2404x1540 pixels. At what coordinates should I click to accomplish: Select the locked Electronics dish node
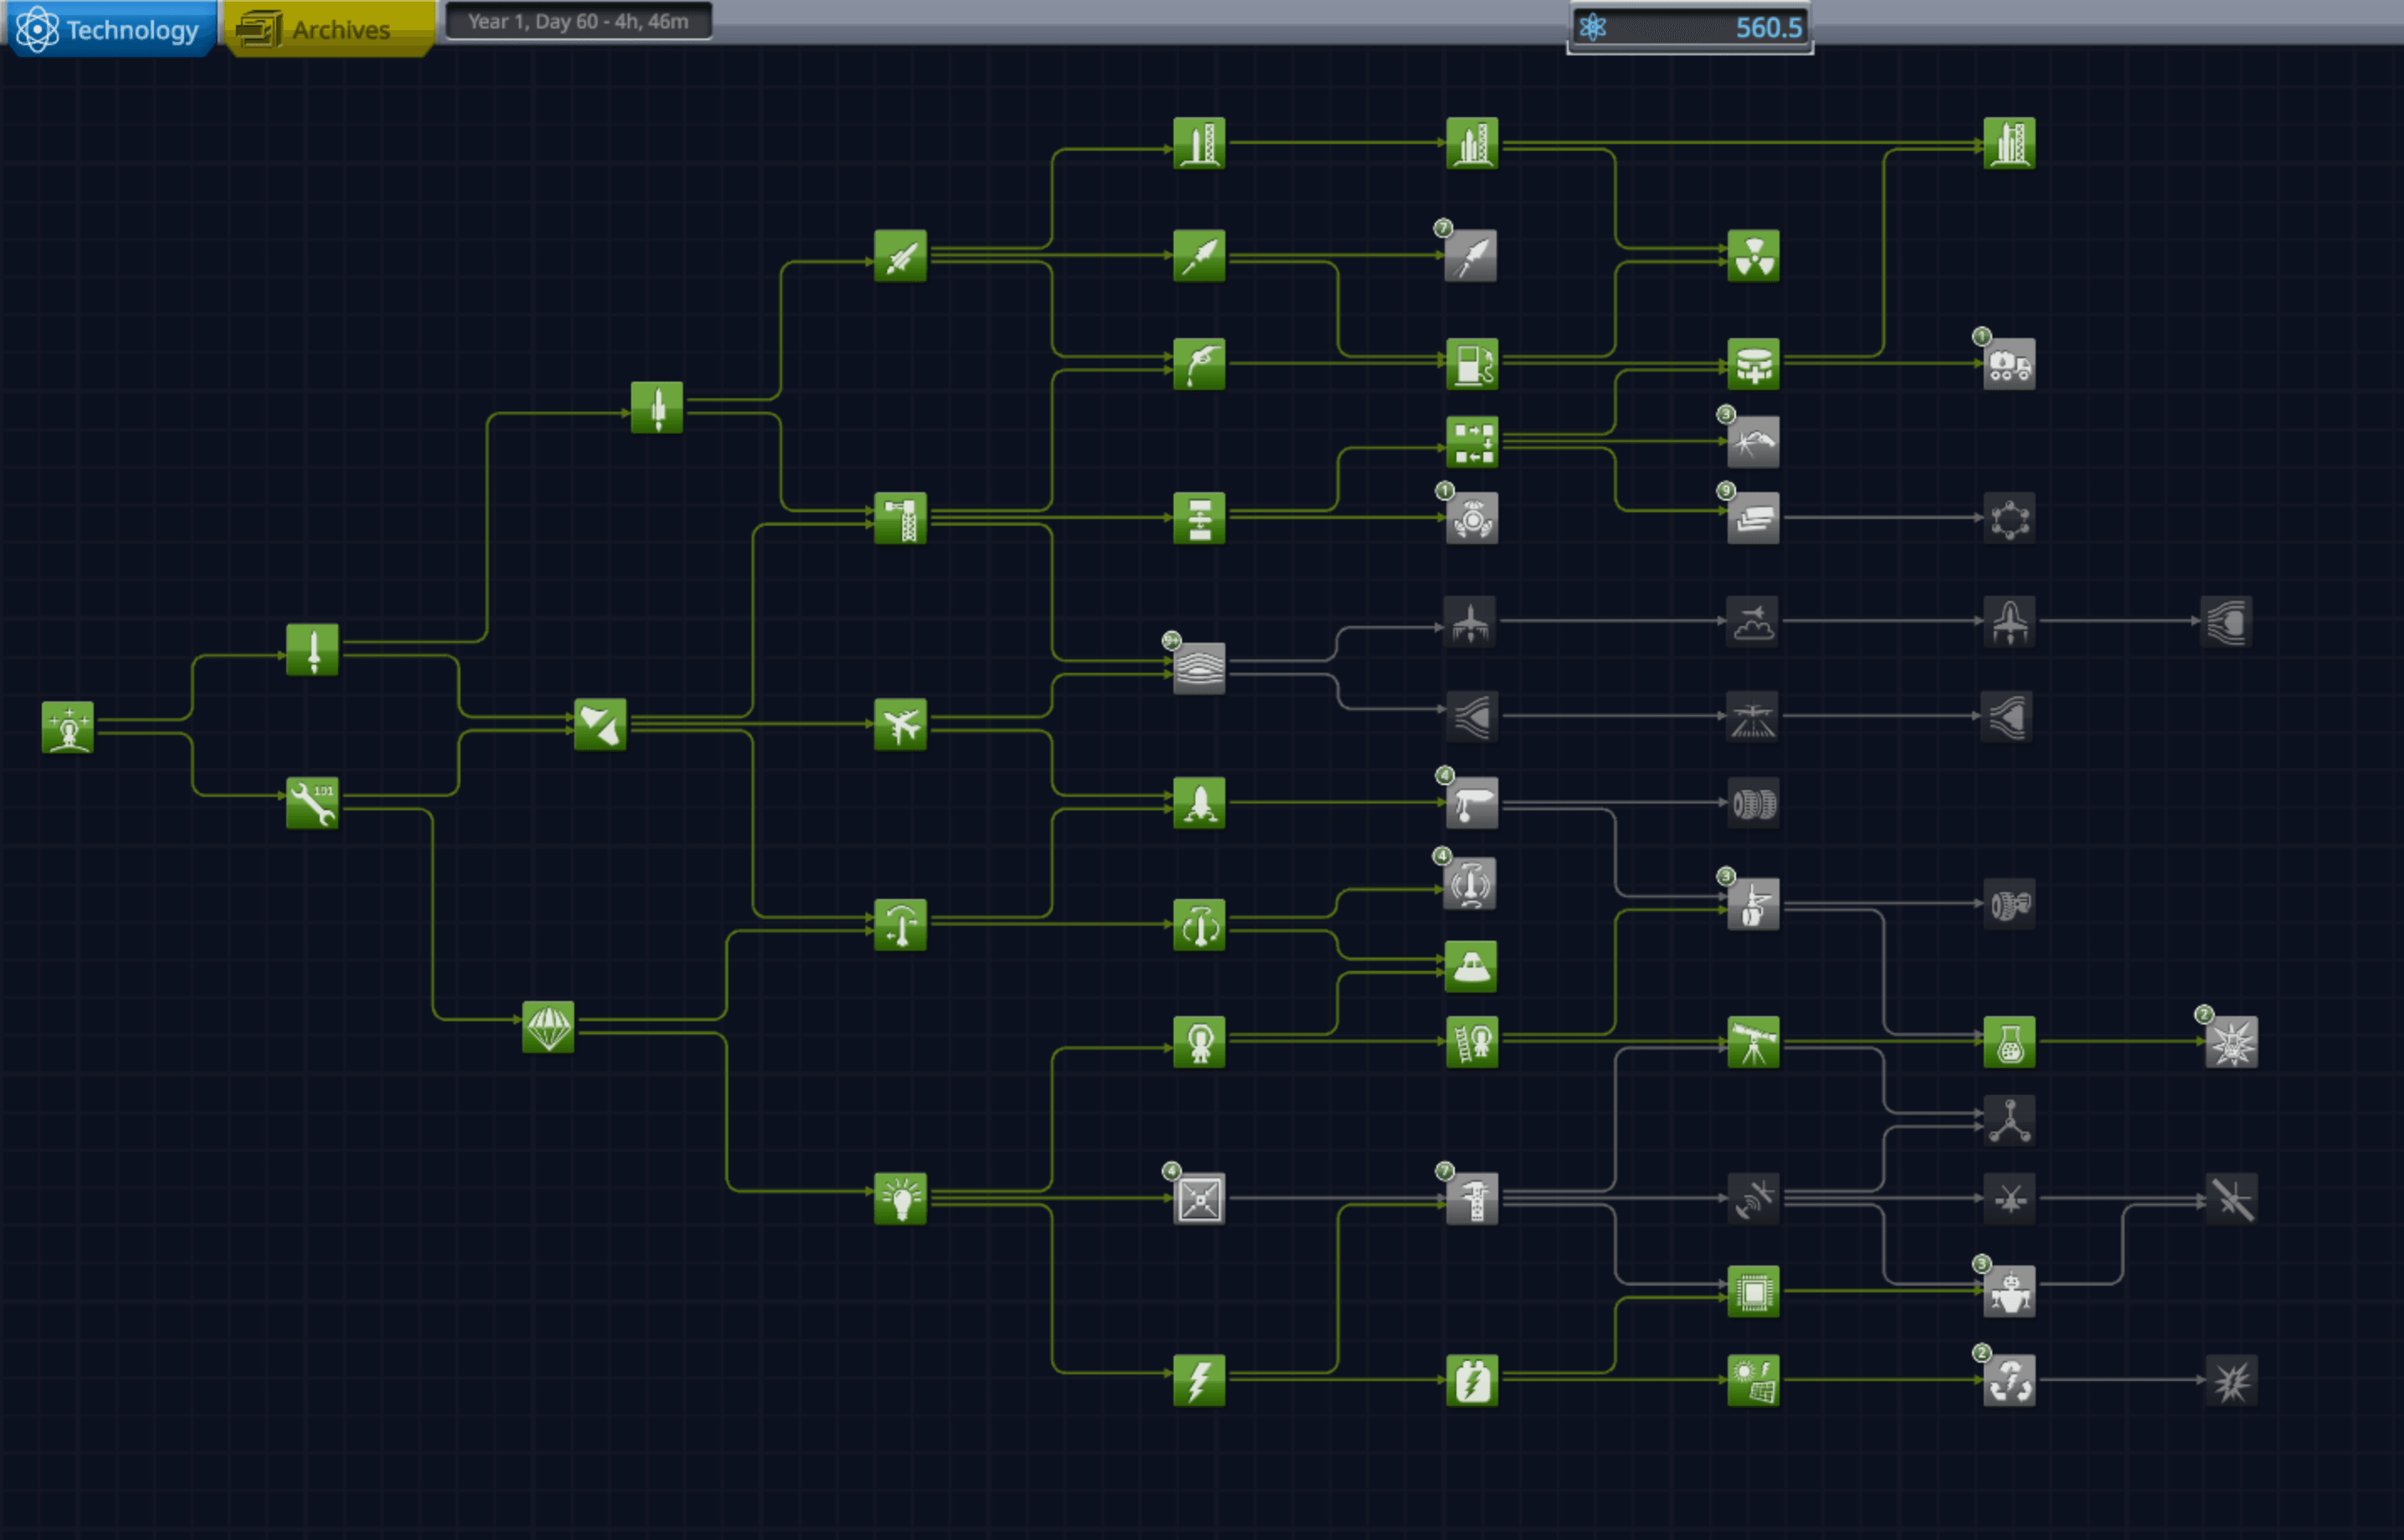1753,1198
